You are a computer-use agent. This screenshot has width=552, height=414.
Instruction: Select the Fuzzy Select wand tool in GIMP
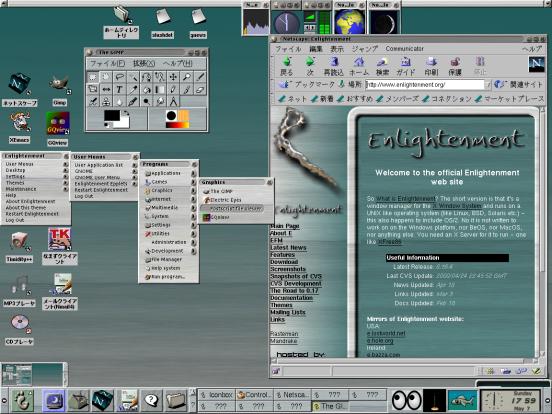click(x=133, y=77)
